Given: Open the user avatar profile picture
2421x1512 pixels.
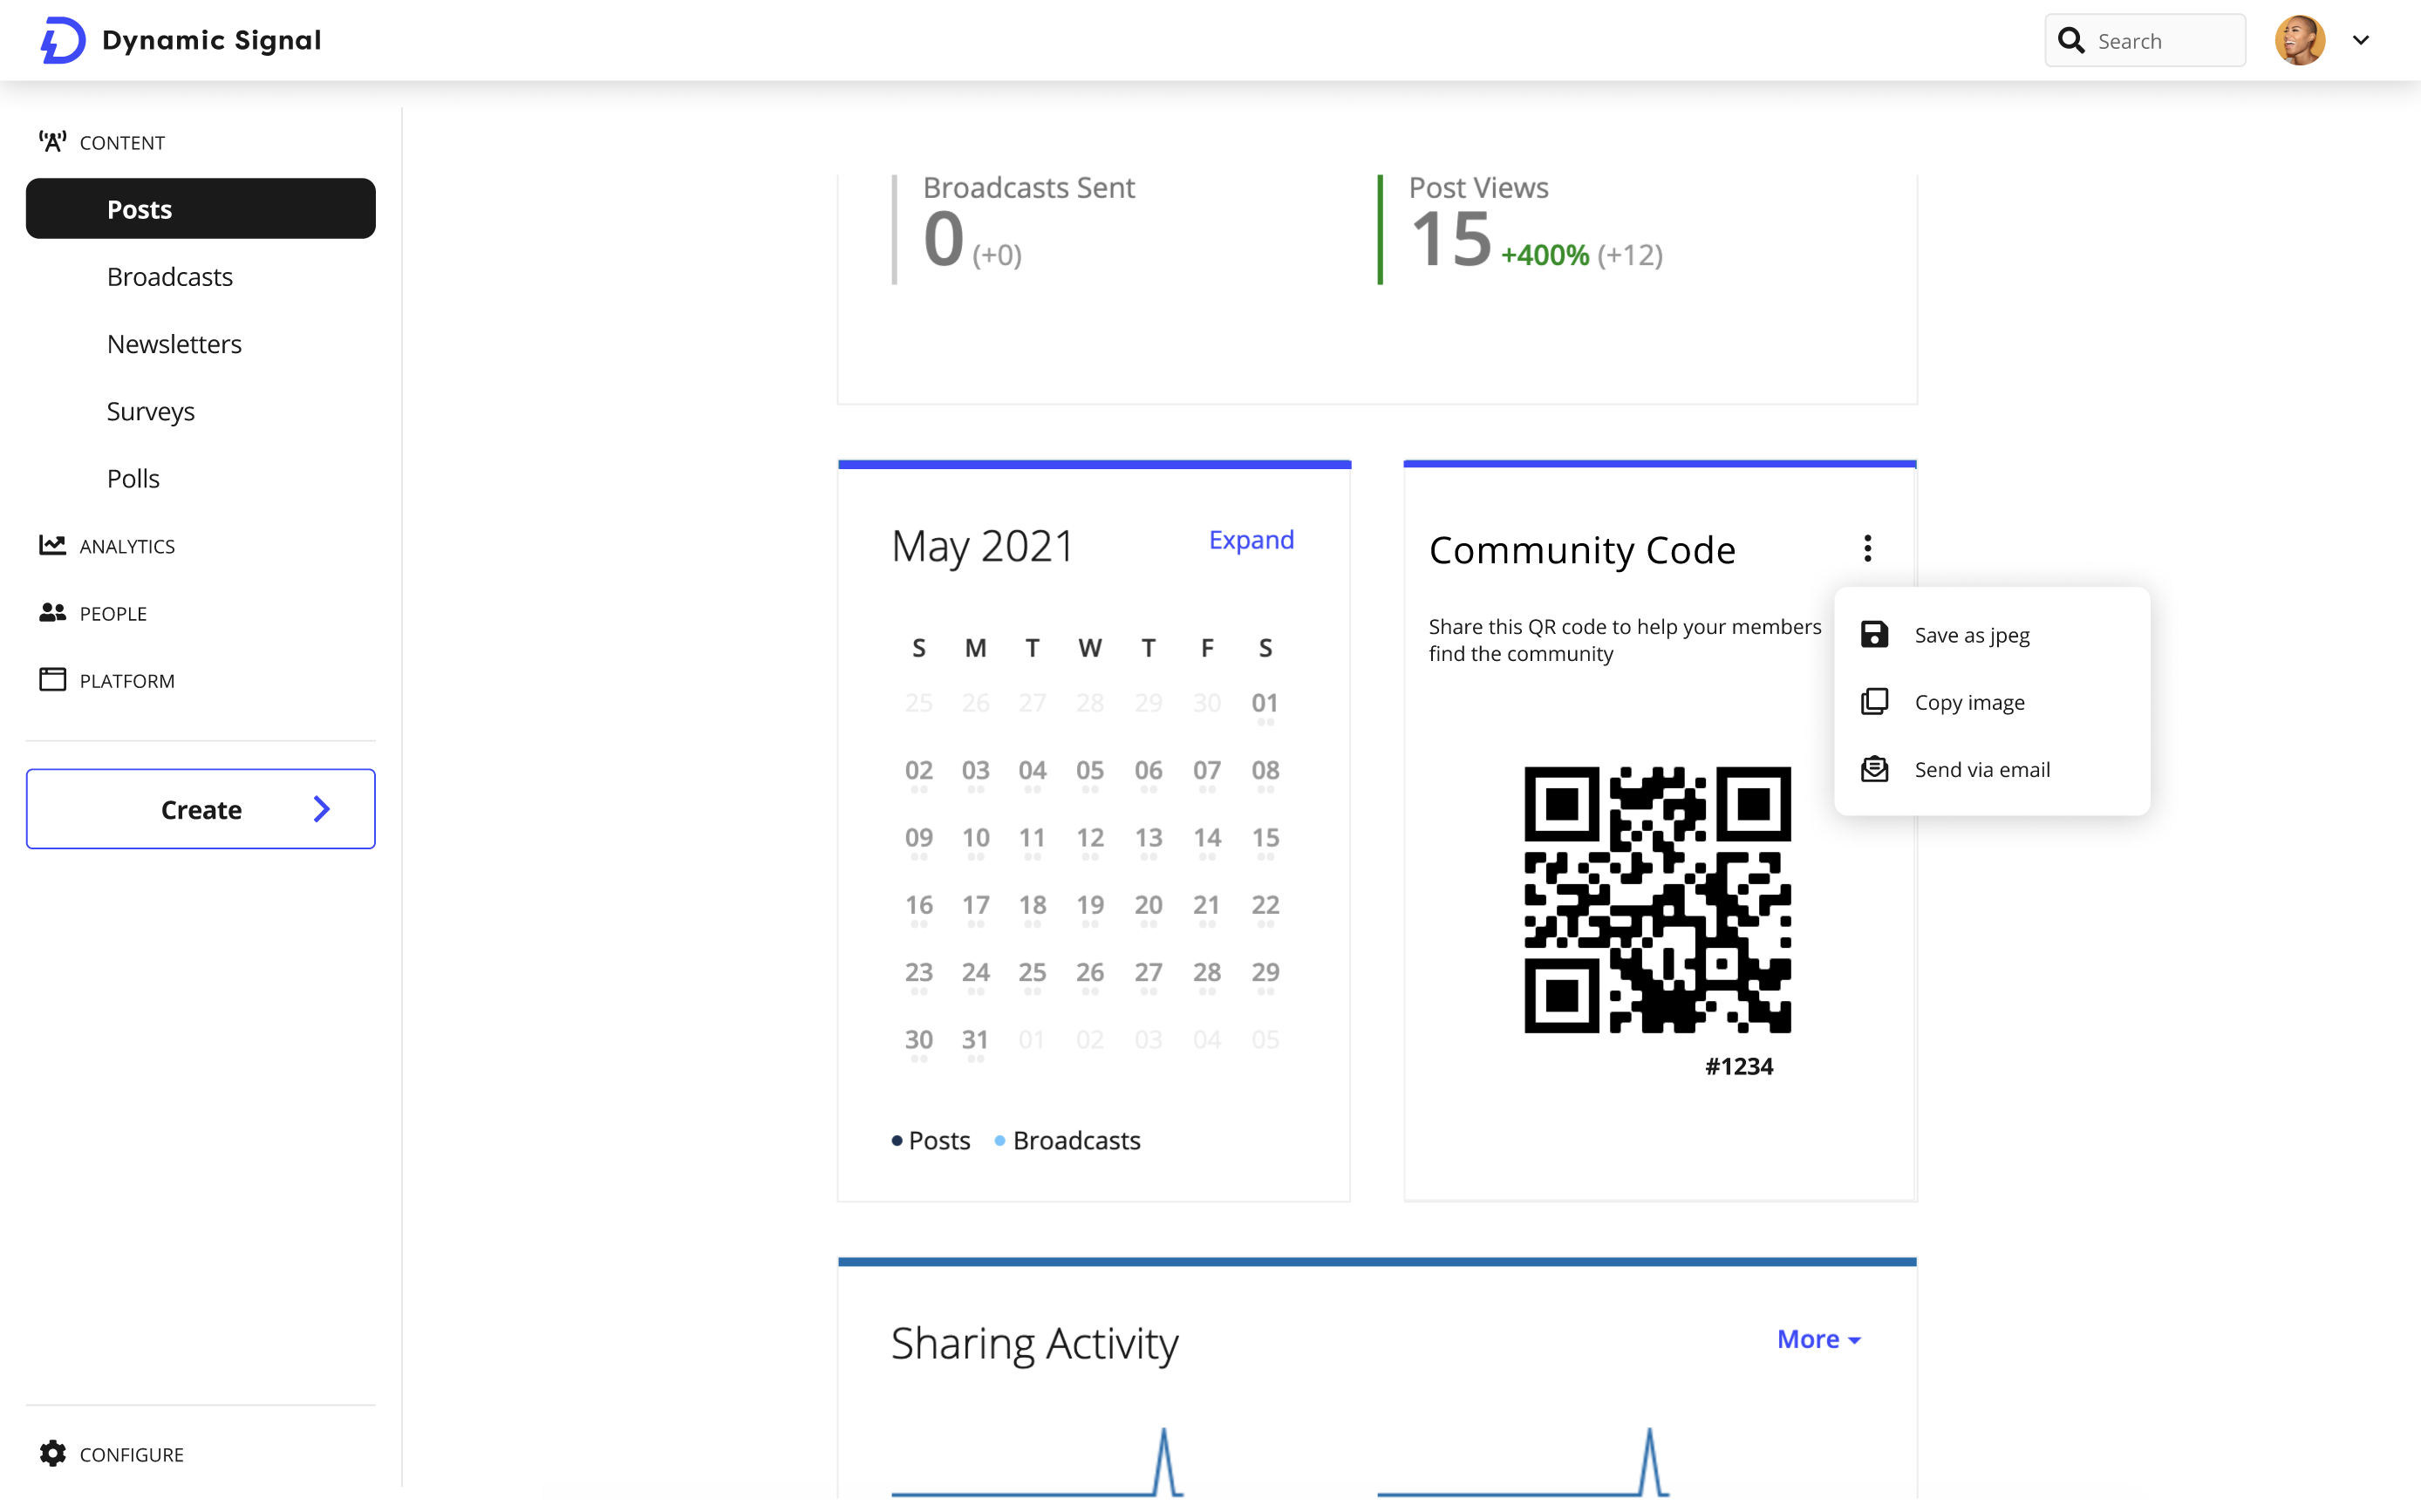Looking at the screenshot, I should [2300, 40].
